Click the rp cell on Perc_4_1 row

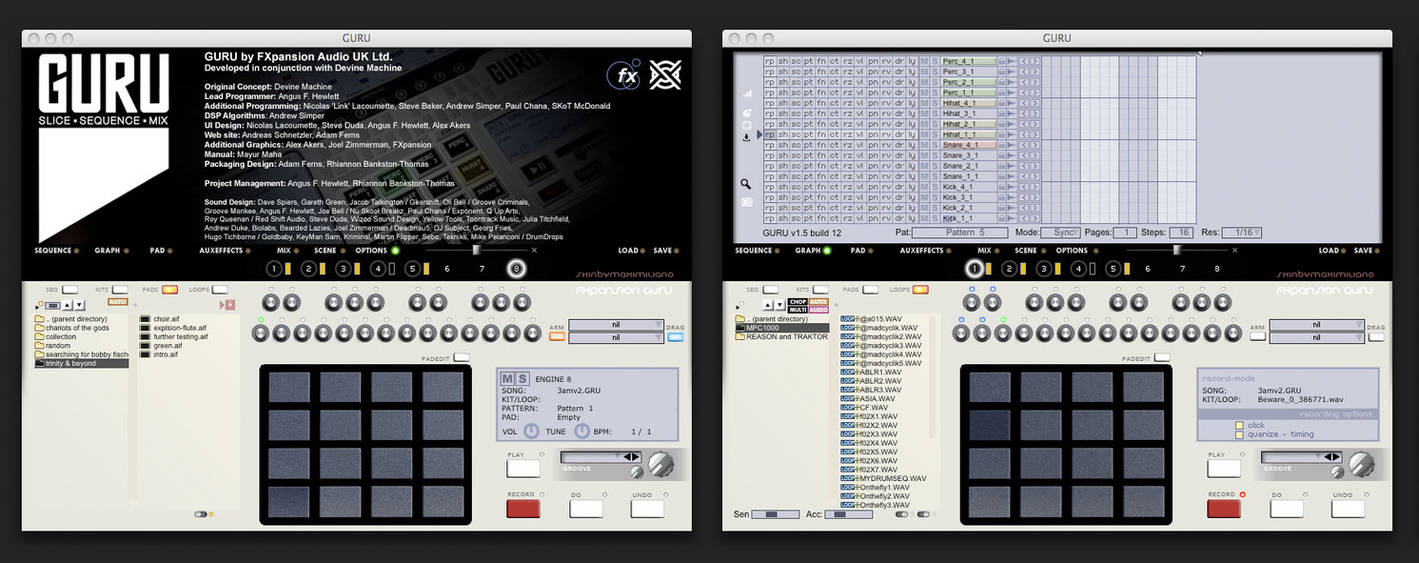coord(770,61)
